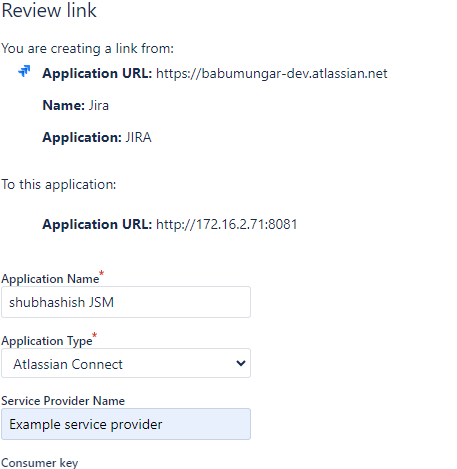Click the Jira application icon
Viewport: 457px width, 469px height.
[x=24, y=71]
